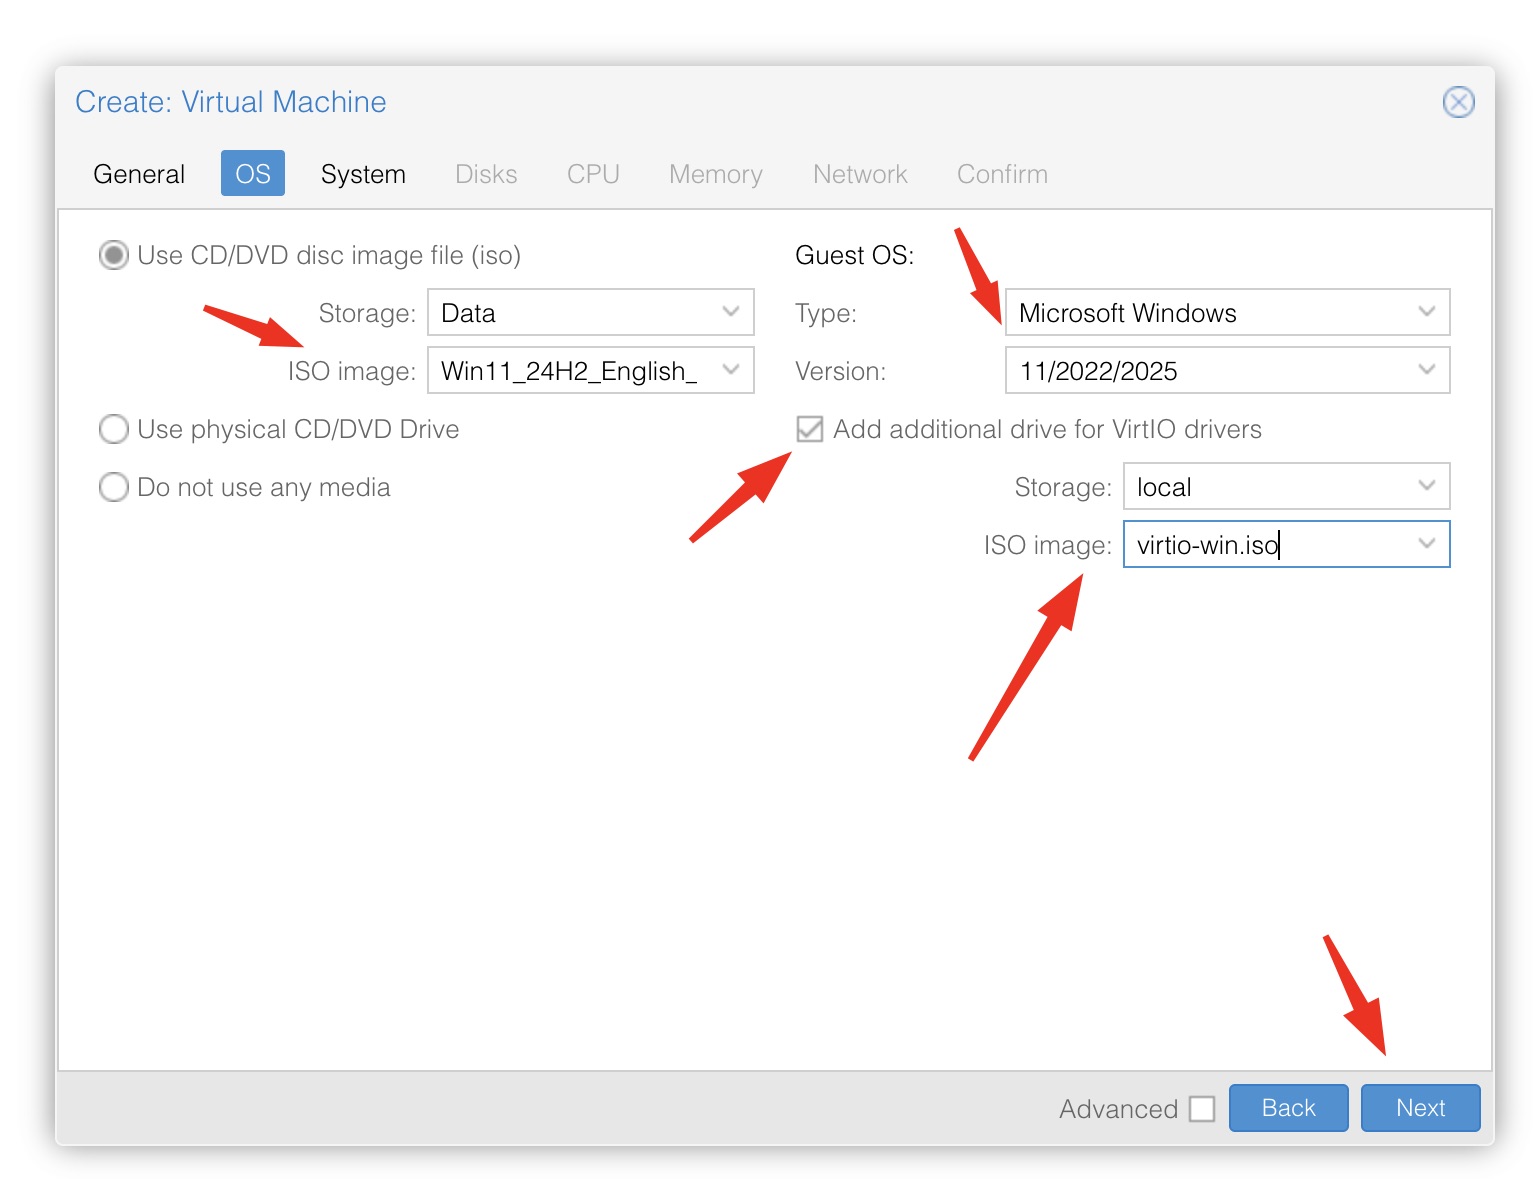The image size is (1533, 1179).
Task: Select Use CD/DVD disc image file radio
Action: [x=114, y=256]
